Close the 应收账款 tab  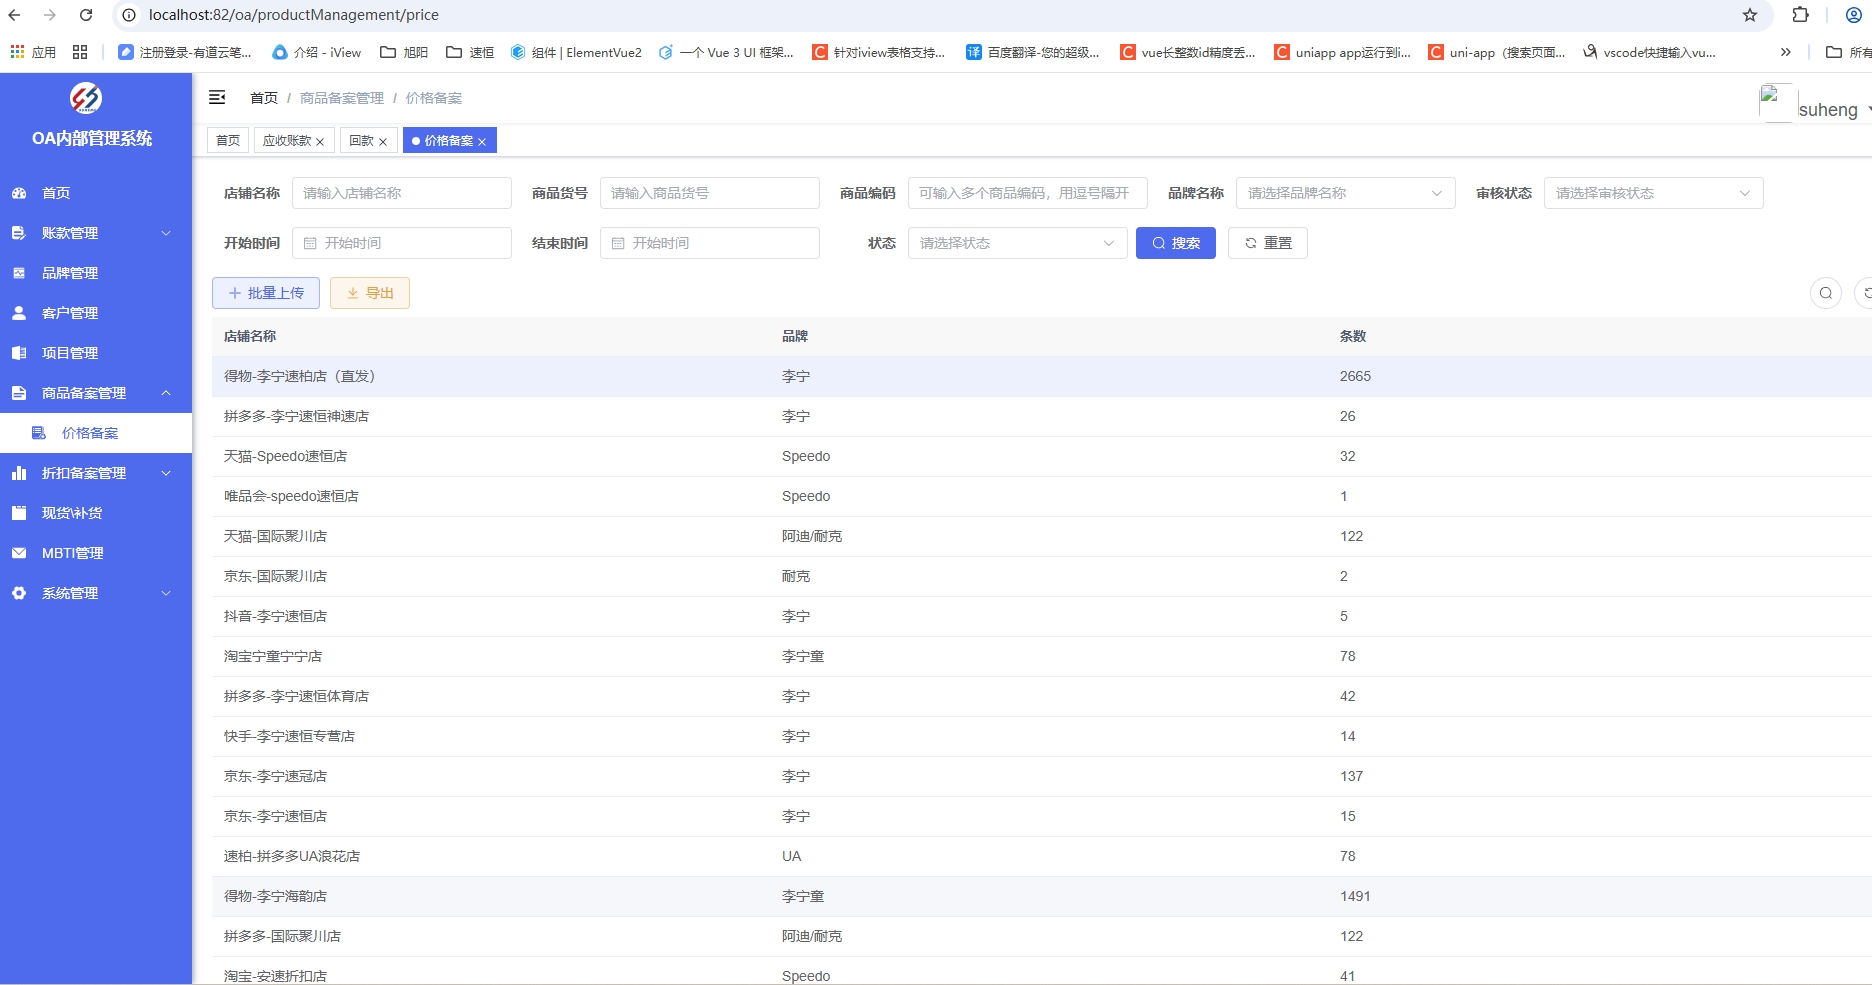click(320, 142)
